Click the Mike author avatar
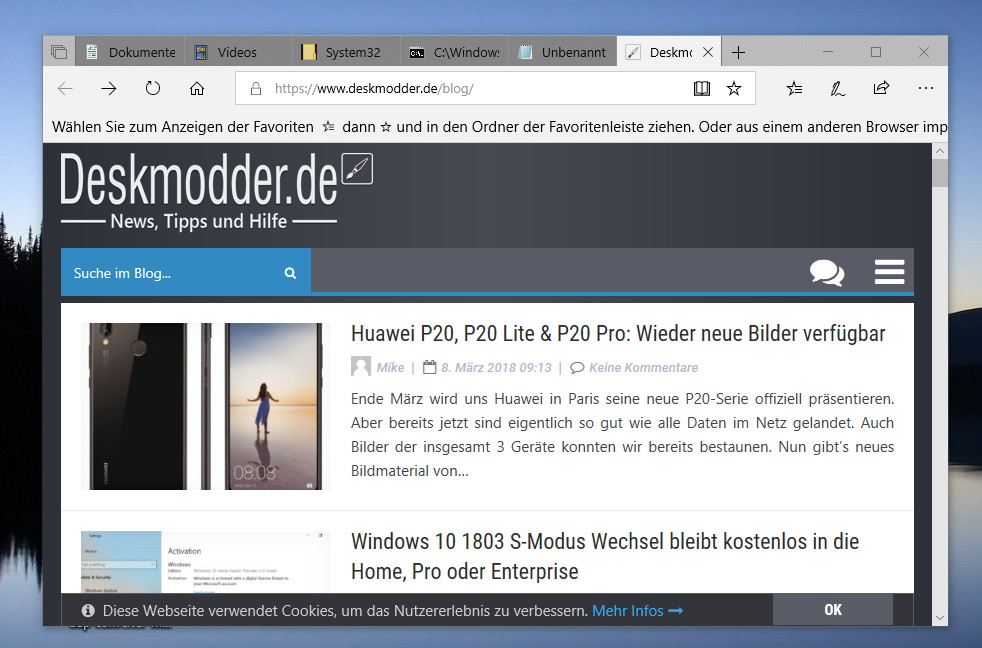This screenshot has height=648, width=982. point(361,367)
